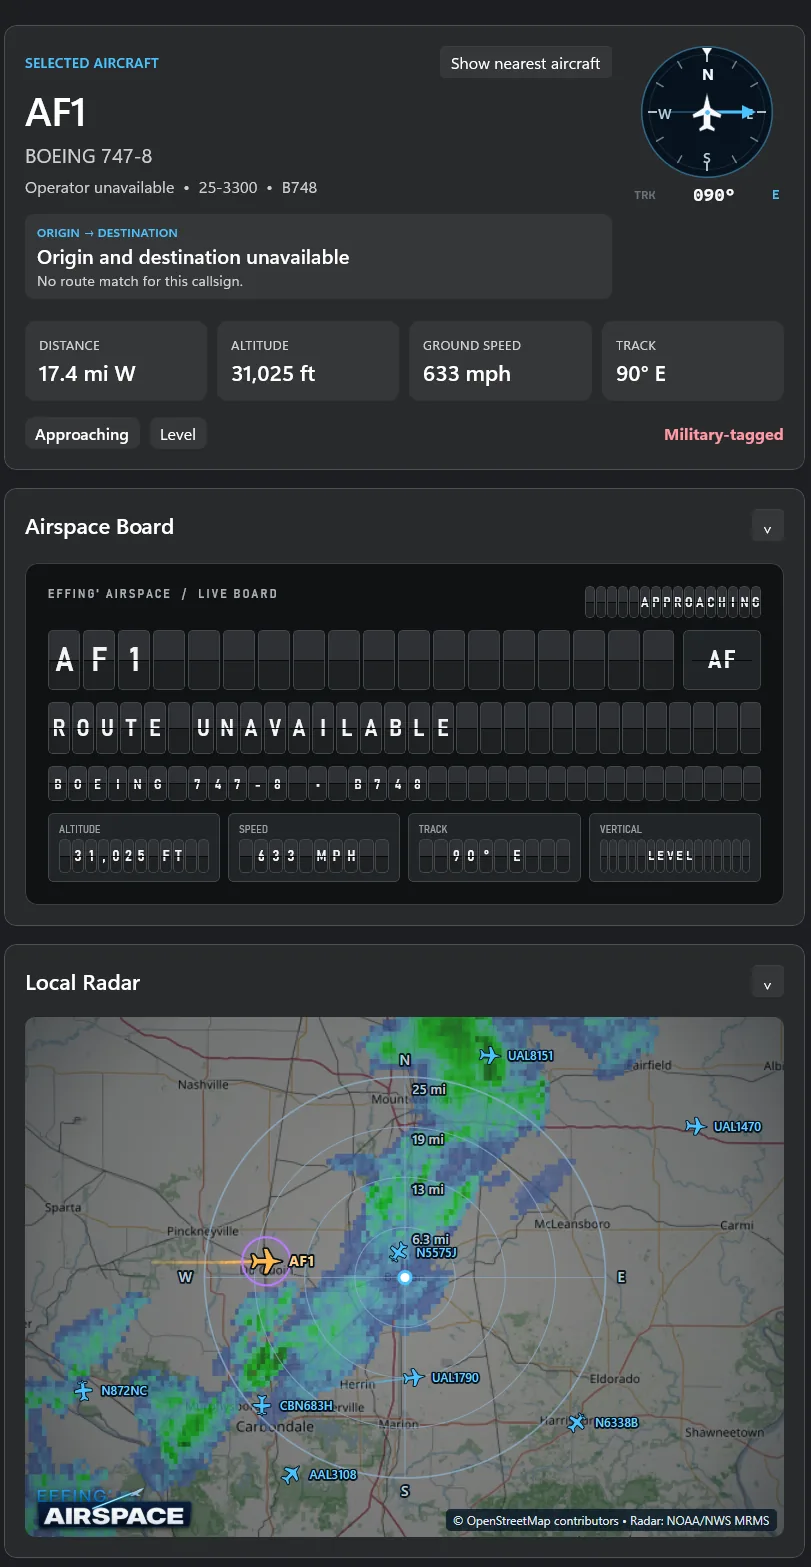Click the TRK 090° readout

point(707,195)
